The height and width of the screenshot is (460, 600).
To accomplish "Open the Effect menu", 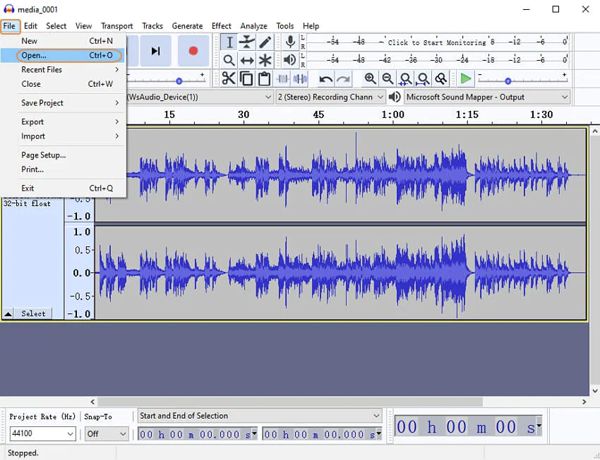I will (221, 26).
